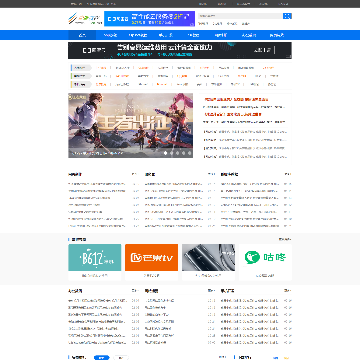Screen dimensions: 360x360
Task: Select the highlighted Home tab in the blue navigation bar
Action: (82, 35)
